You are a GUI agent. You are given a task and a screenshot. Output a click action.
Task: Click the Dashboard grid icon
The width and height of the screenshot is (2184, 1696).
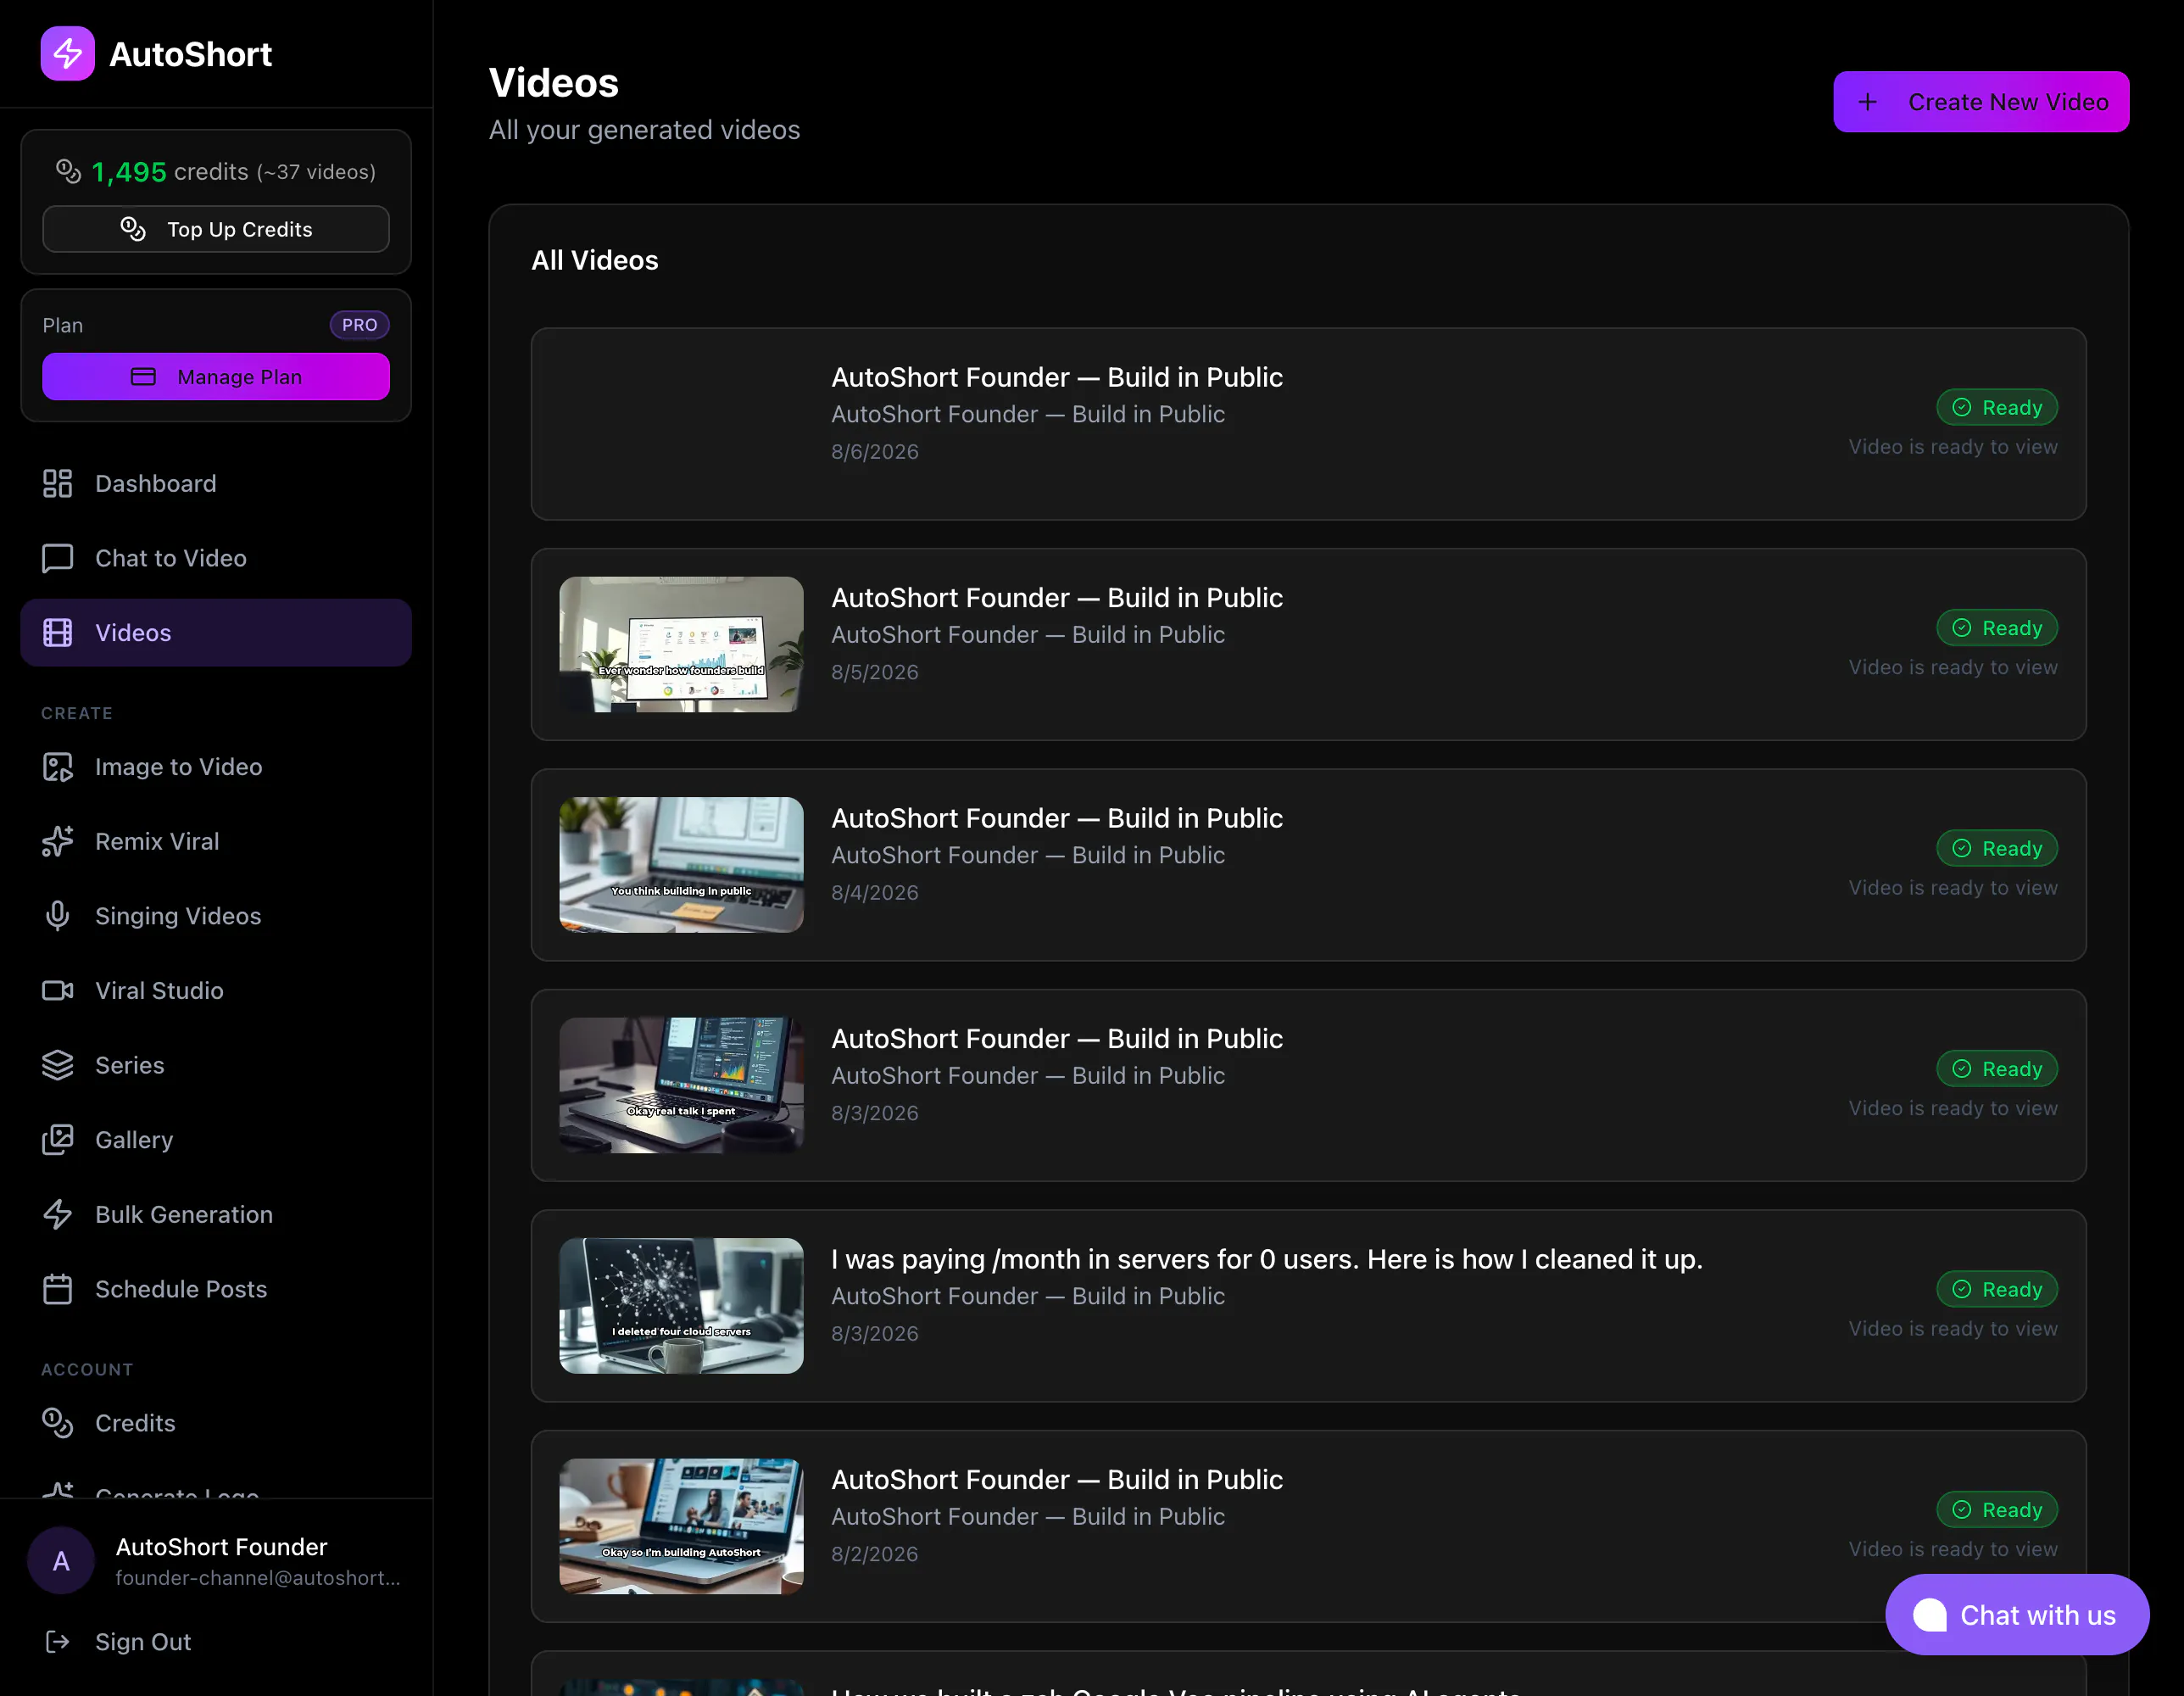pyautogui.click(x=58, y=484)
